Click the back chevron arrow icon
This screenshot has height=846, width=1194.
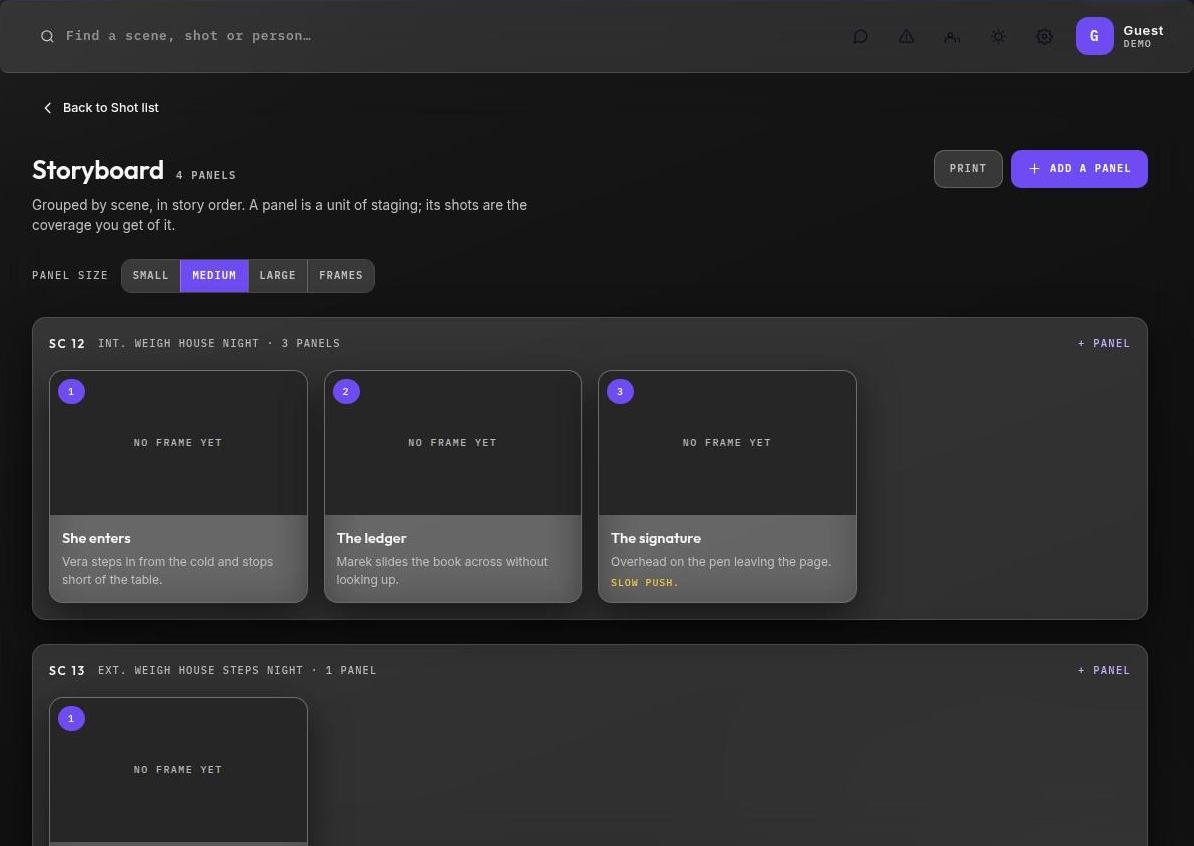[x=47, y=108]
